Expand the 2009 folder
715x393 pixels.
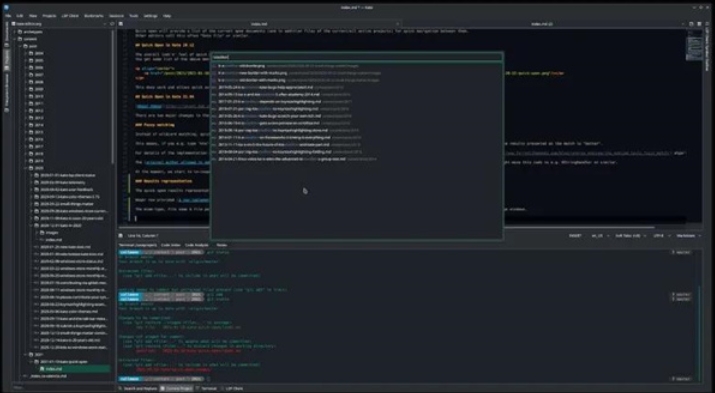26,89
